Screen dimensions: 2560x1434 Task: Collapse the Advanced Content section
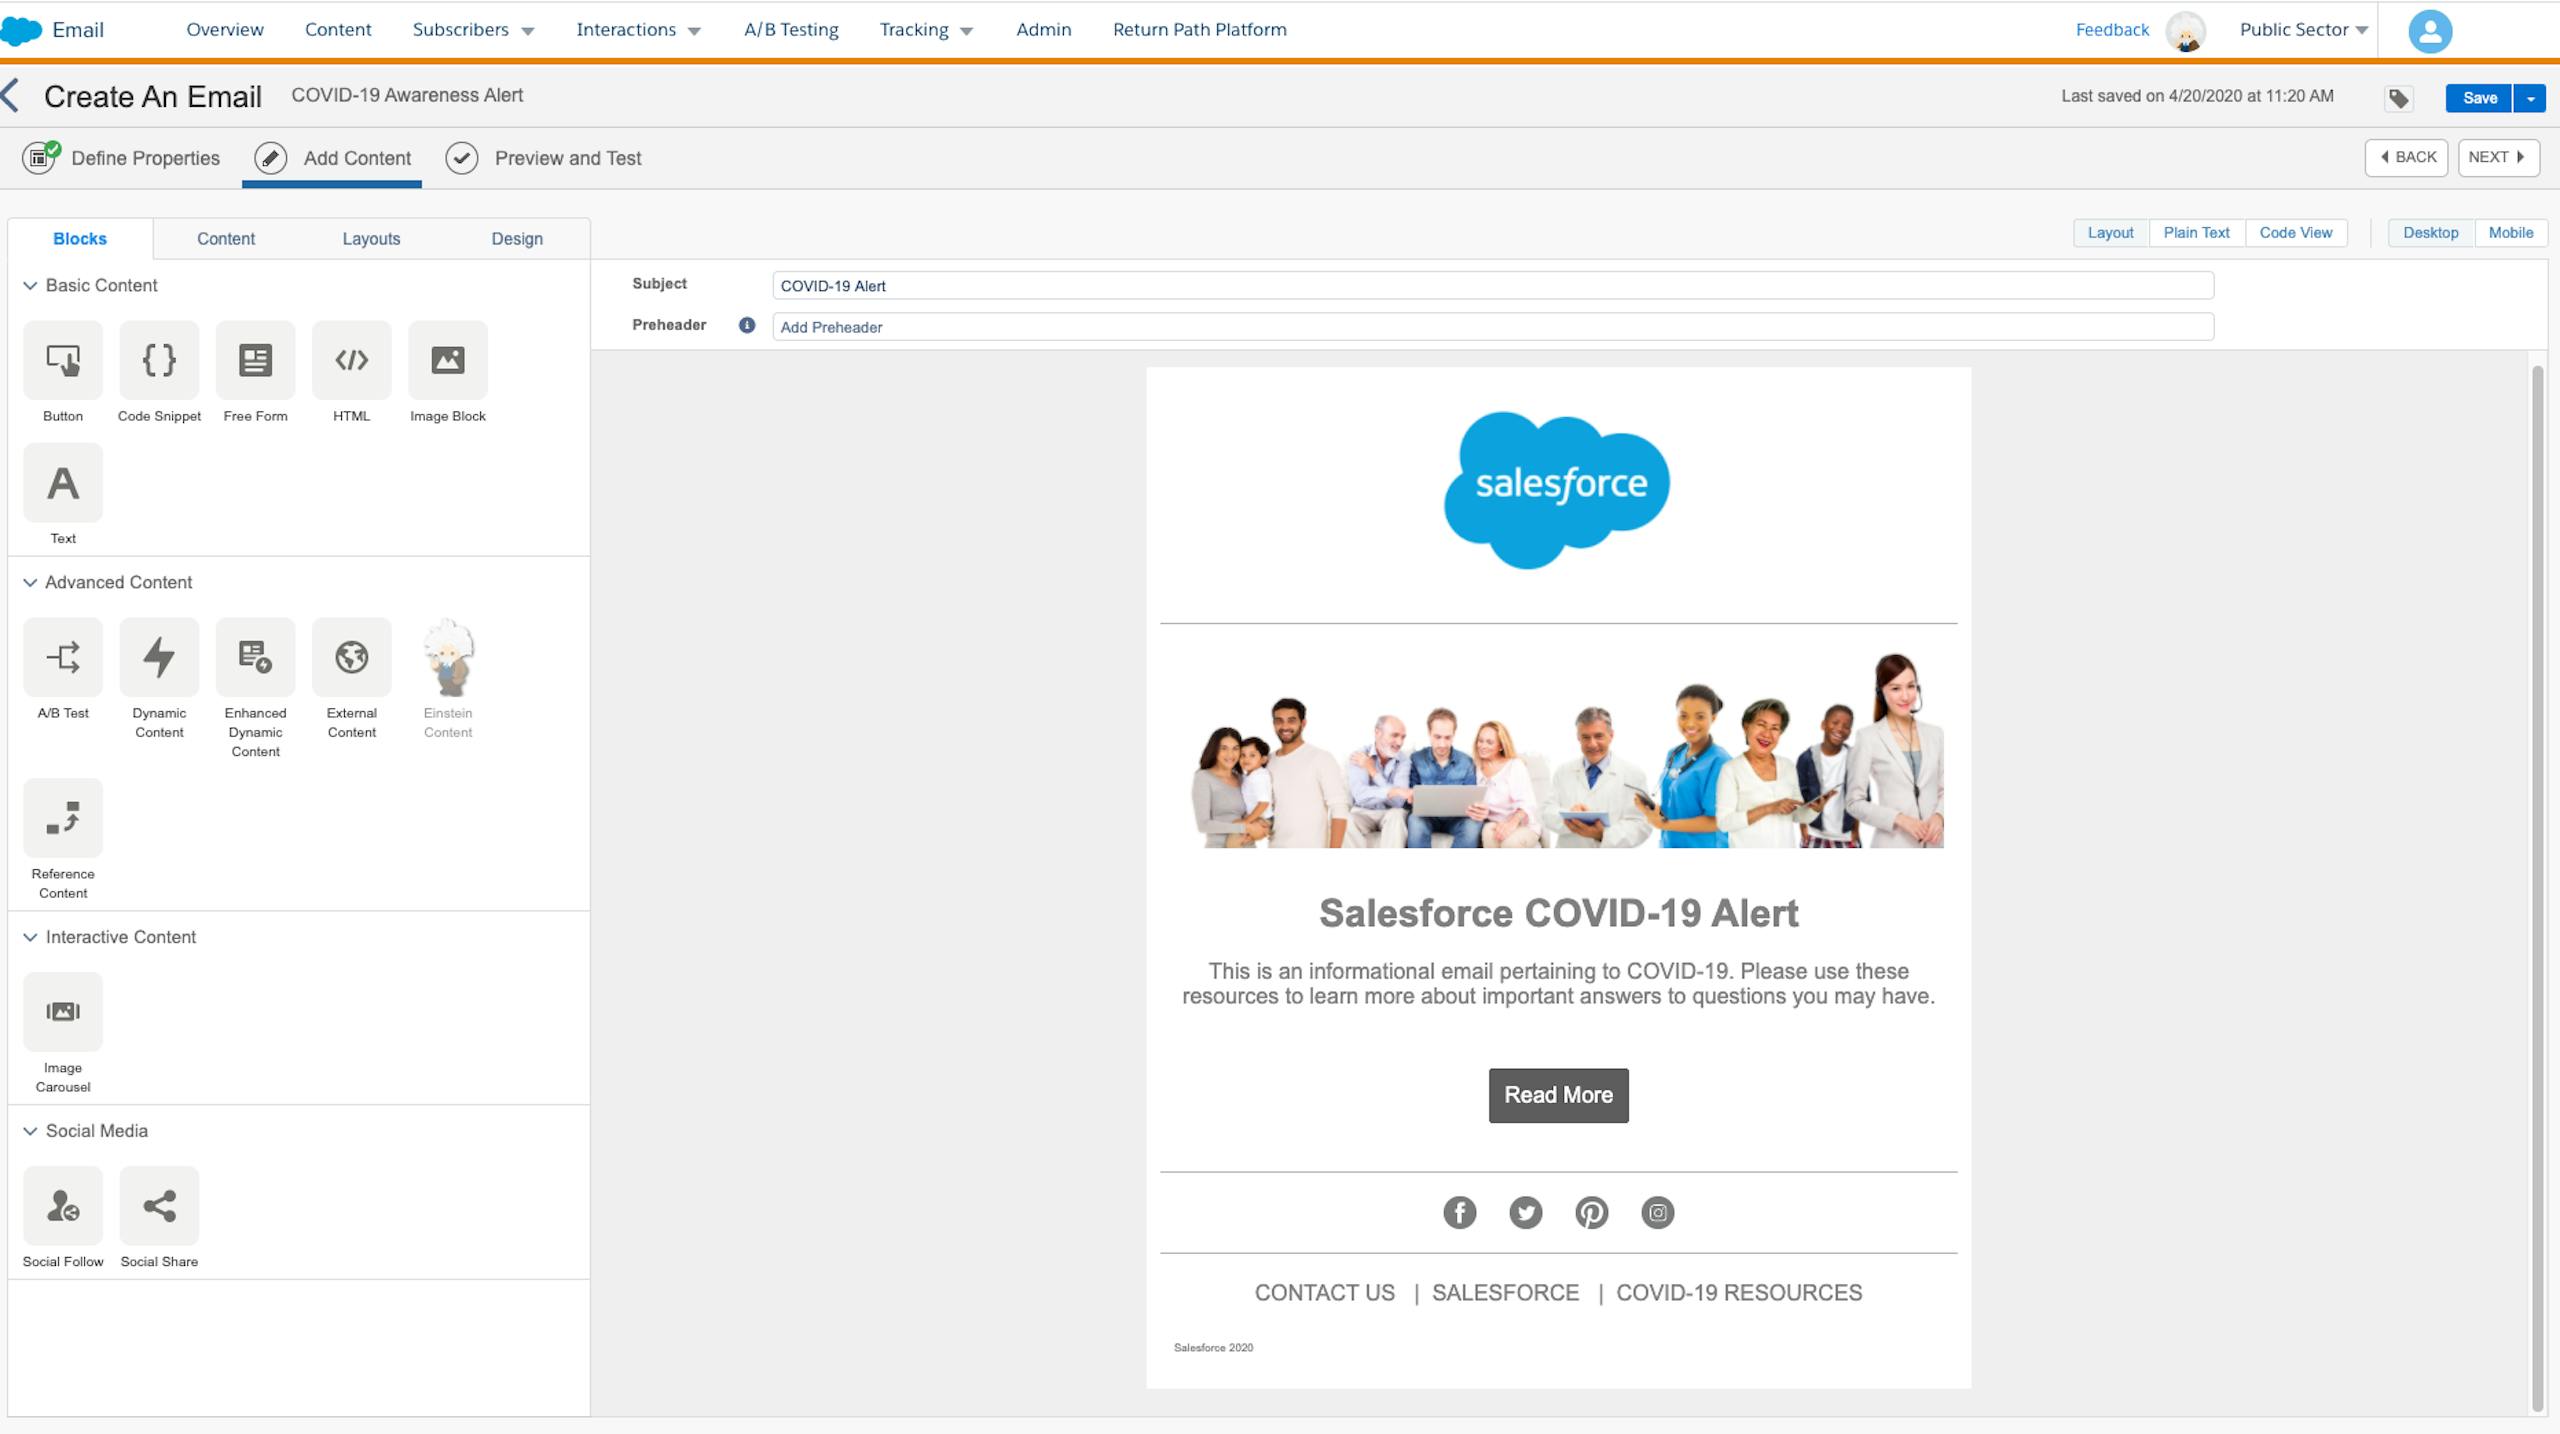coord(30,583)
